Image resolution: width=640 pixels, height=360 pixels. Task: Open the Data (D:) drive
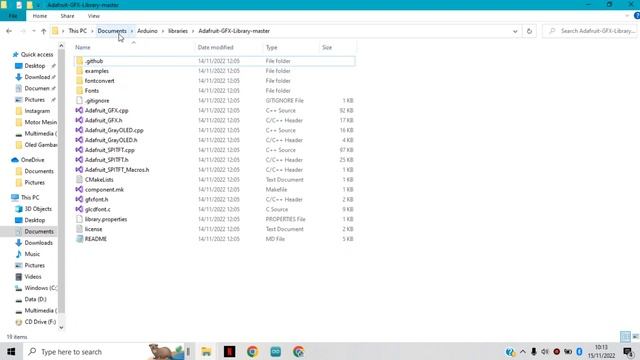coord(35,299)
